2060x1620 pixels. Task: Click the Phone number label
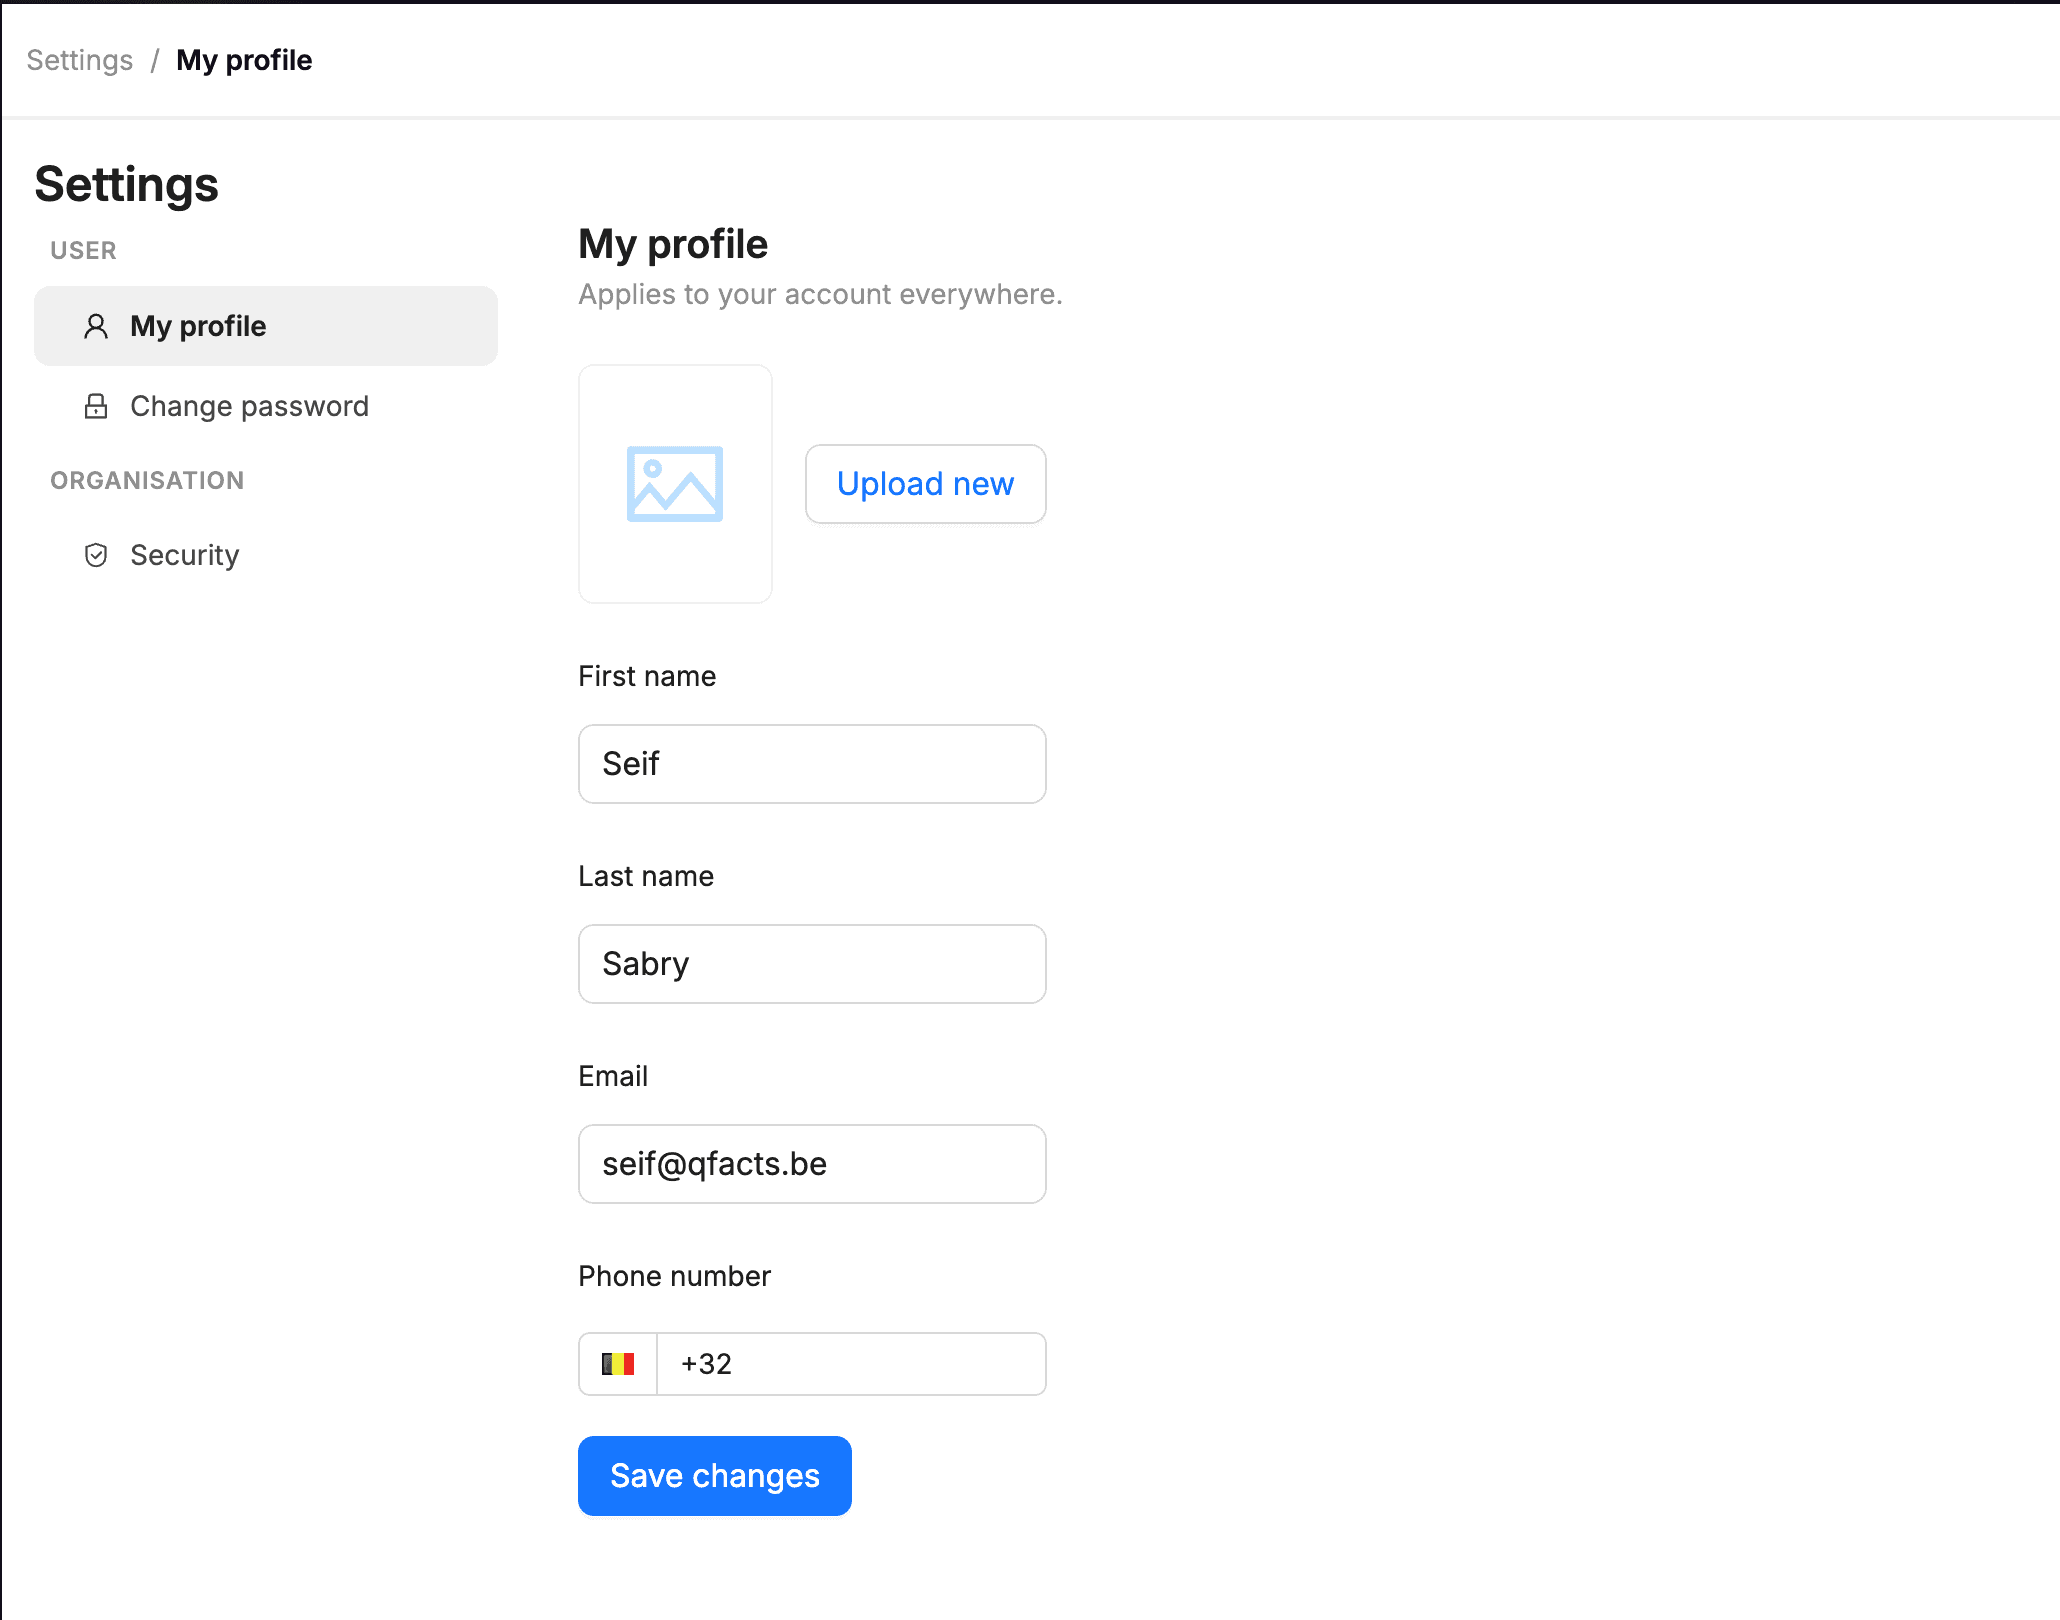pyautogui.click(x=675, y=1276)
